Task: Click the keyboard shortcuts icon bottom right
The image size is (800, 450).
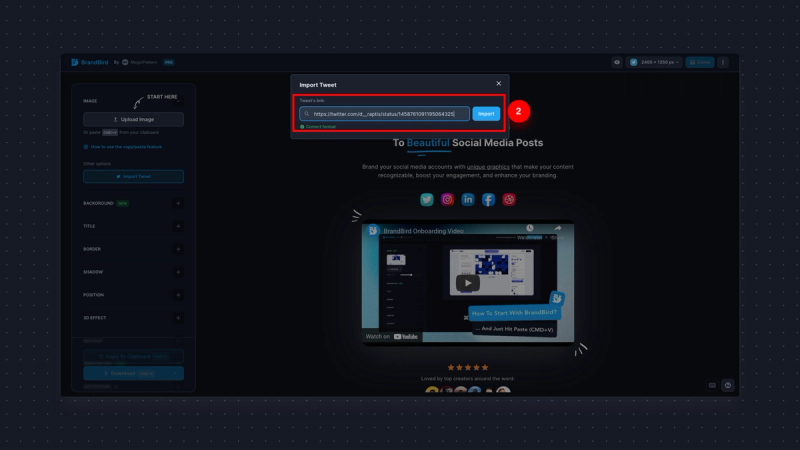Action: (x=712, y=385)
